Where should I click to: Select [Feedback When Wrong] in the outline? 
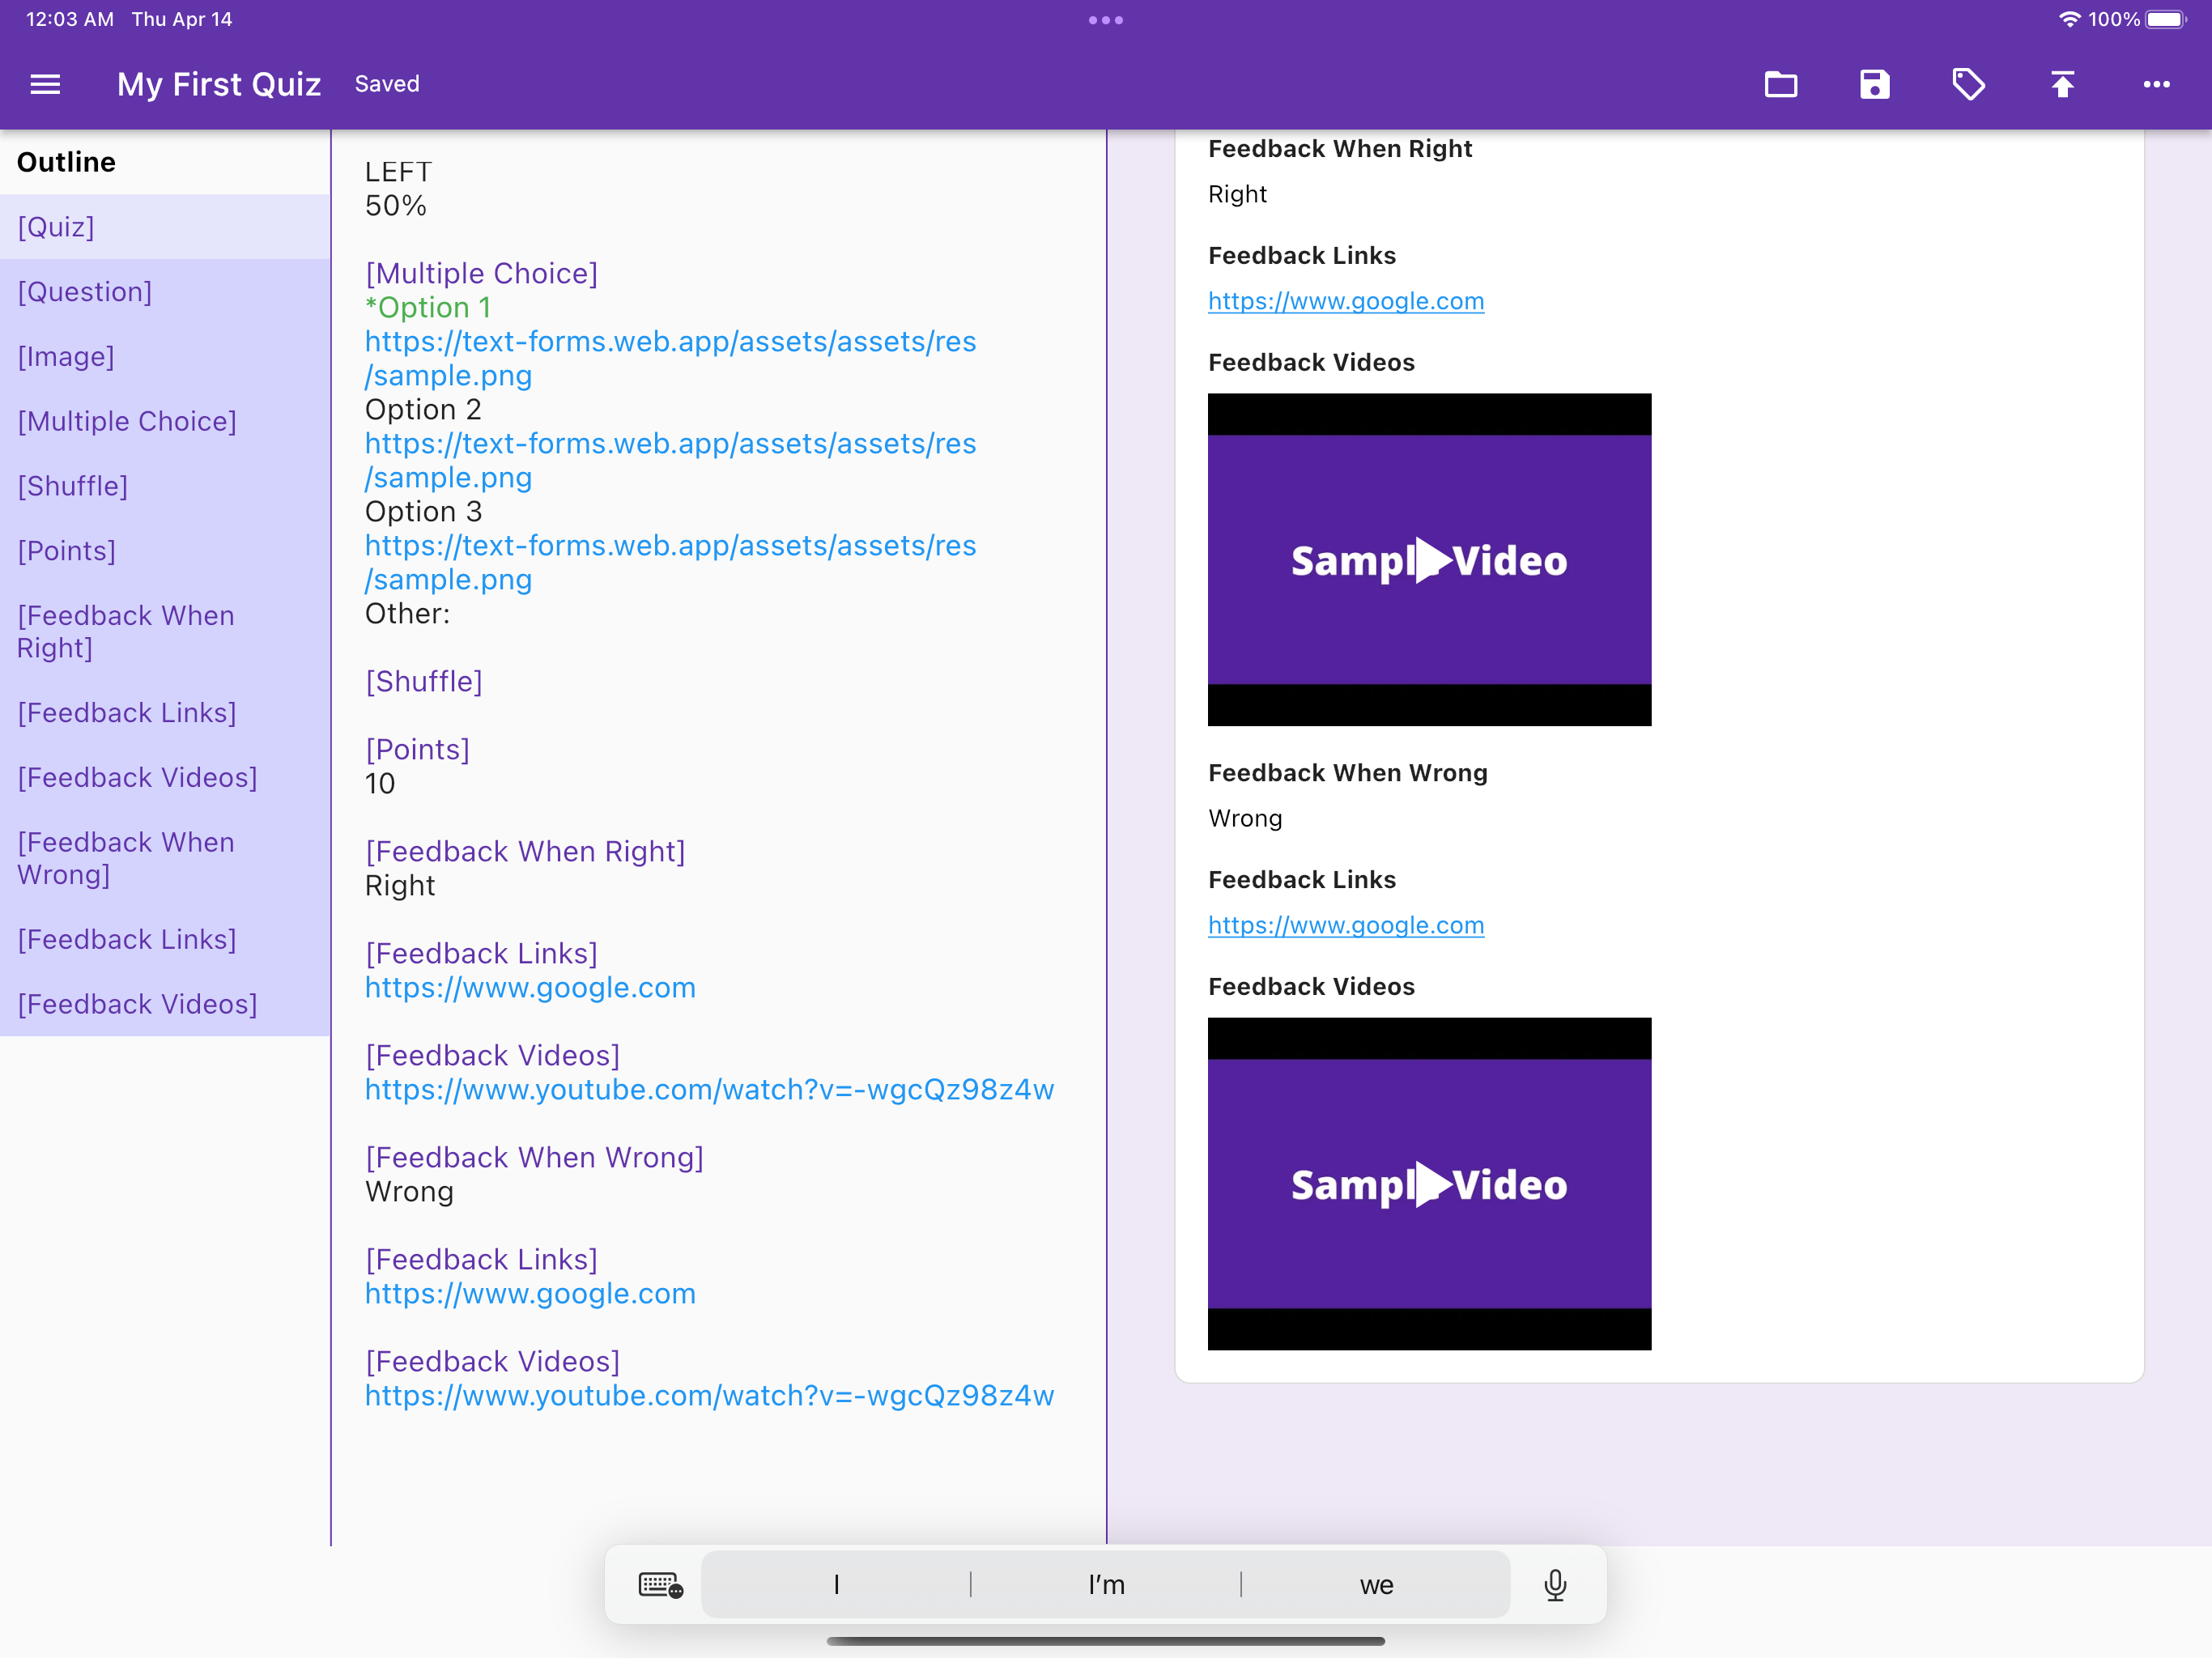(x=165, y=858)
